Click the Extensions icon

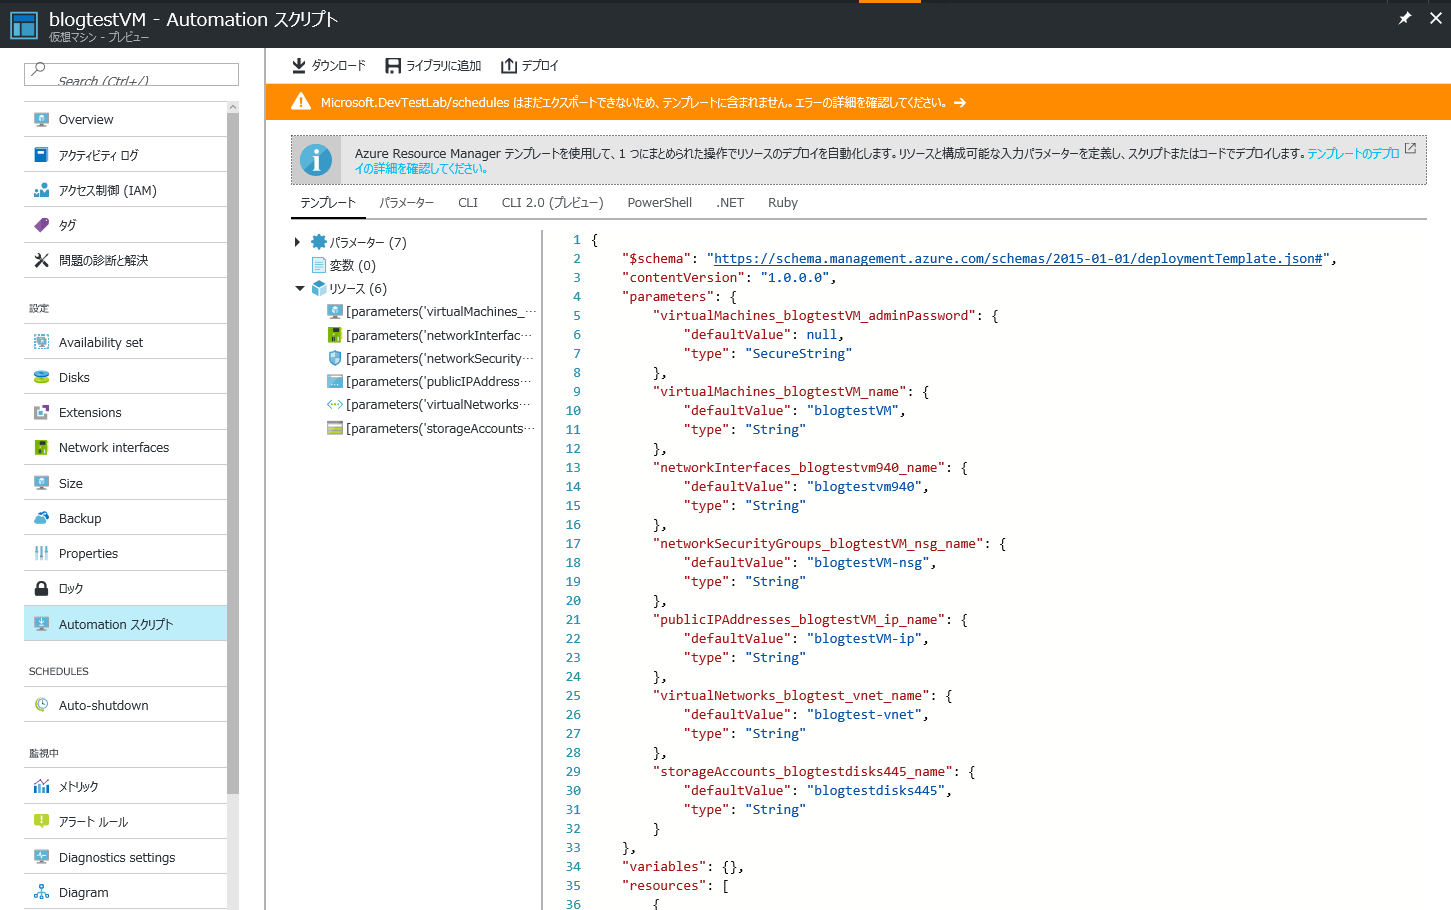tap(41, 412)
